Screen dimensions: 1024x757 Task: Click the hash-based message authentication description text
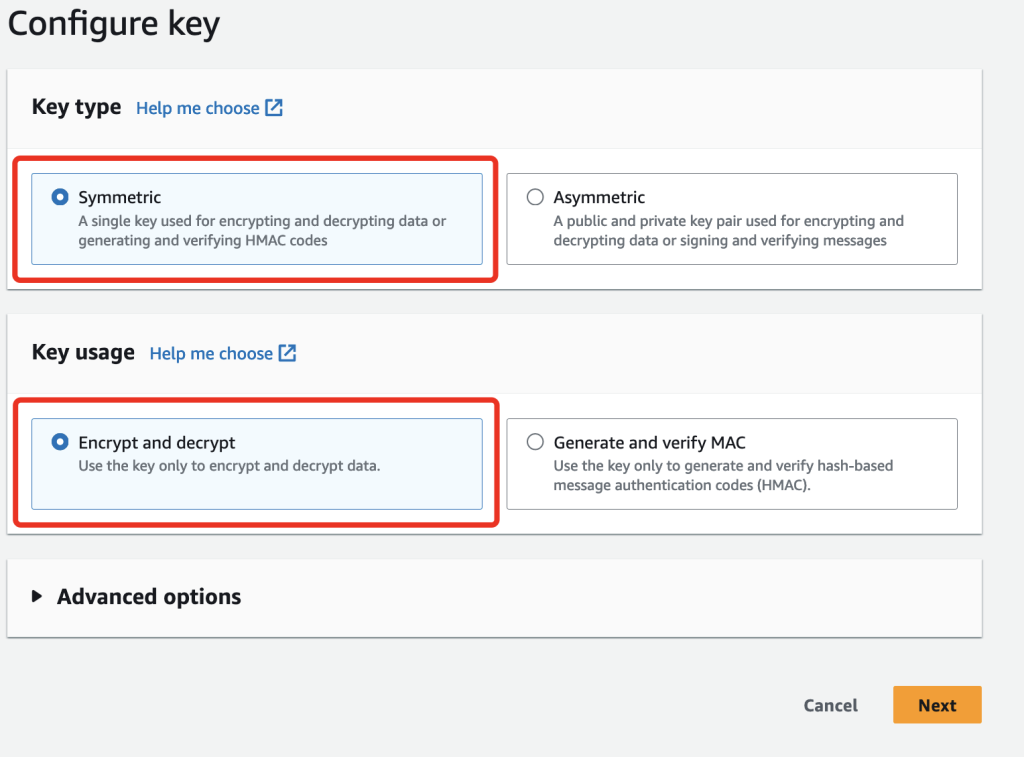[723, 475]
